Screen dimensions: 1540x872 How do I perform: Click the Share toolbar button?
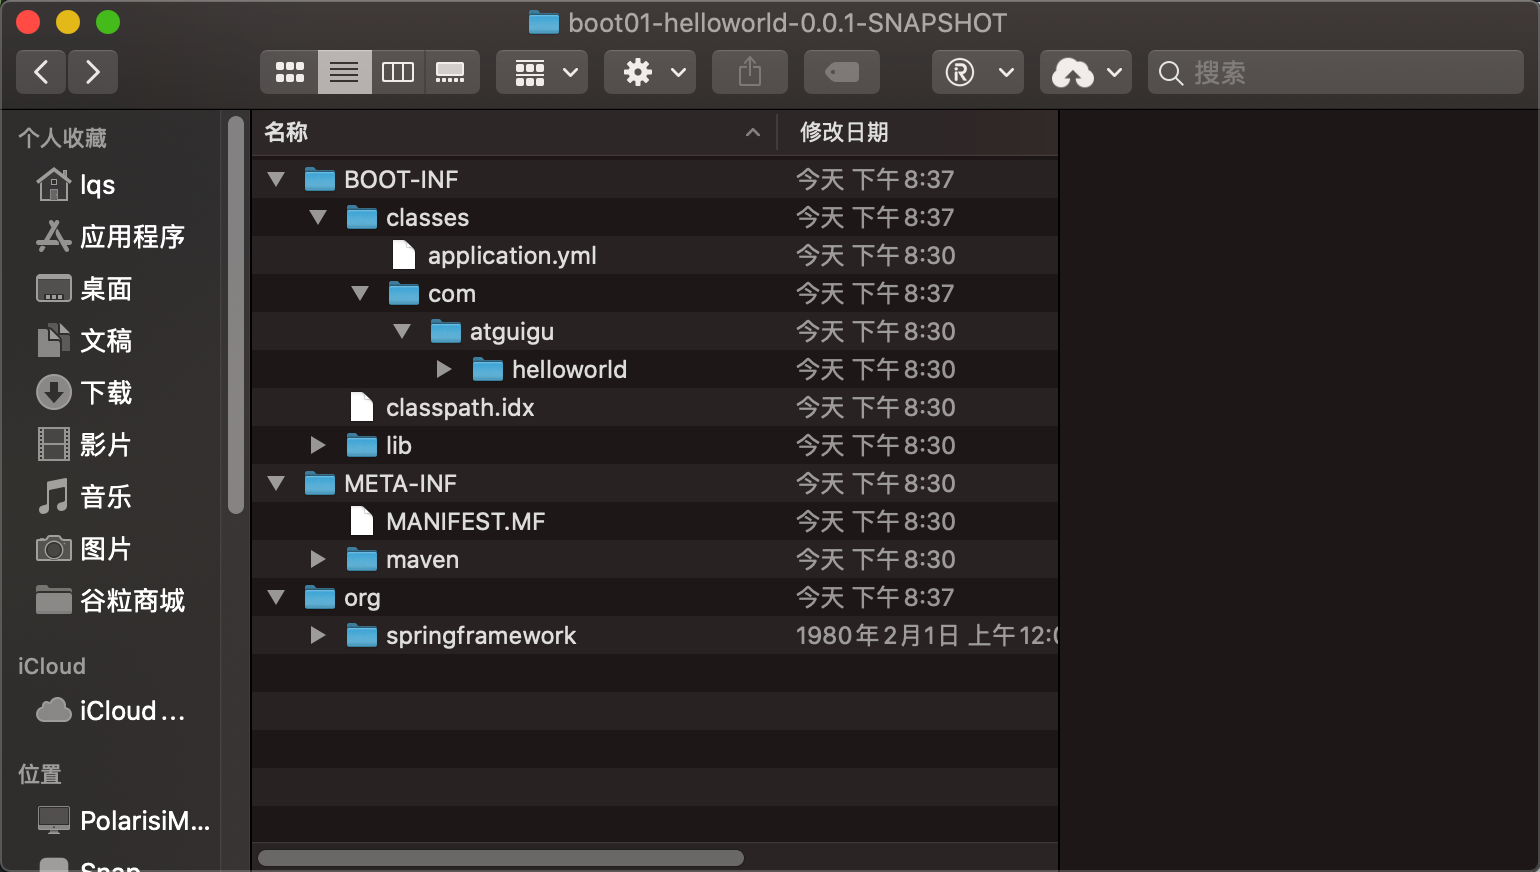(x=750, y=72)
